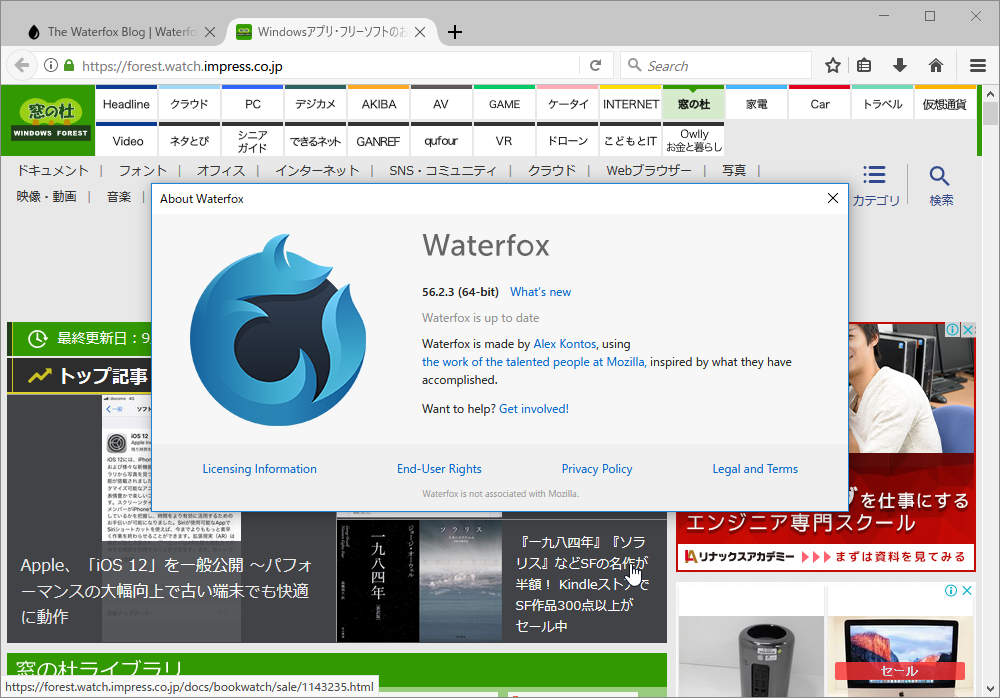Go to home page via house icon
Viewport: 1000px width, 698px height.
click(x=935, y=65)
